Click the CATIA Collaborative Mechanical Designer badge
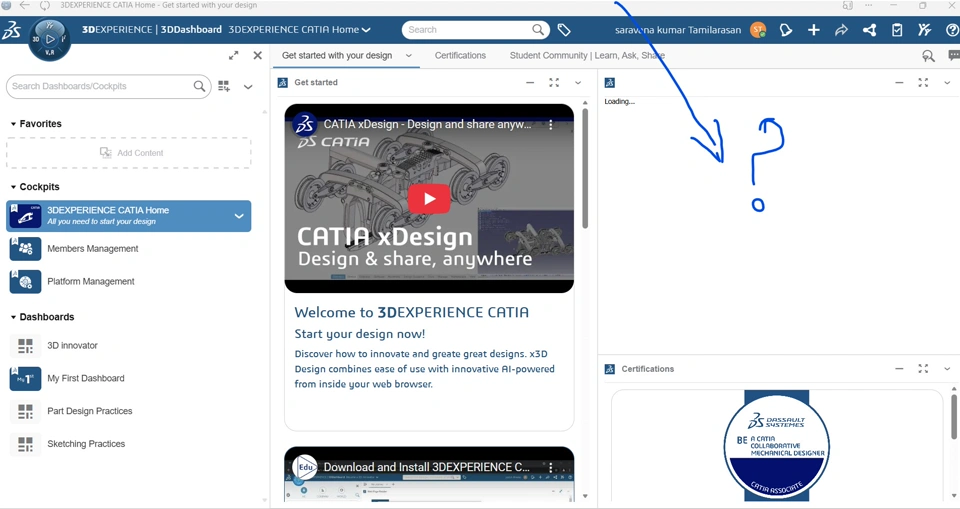 (776, 446)
